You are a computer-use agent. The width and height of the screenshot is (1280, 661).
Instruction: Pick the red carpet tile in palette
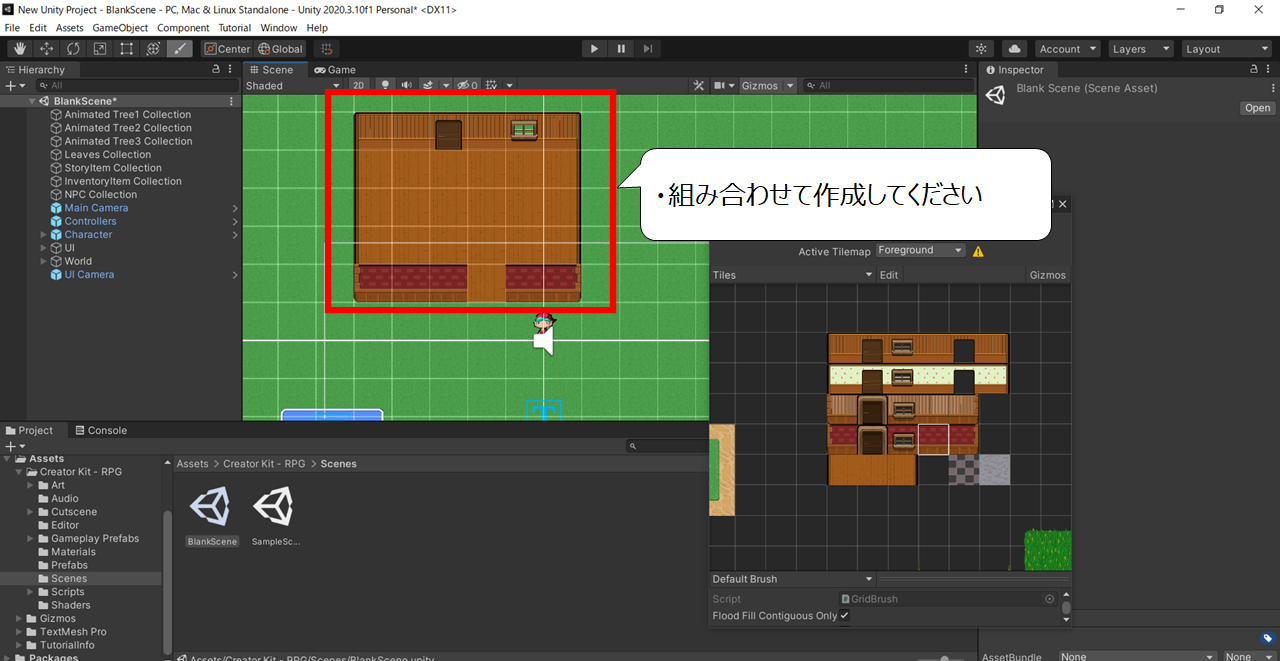[x=933, y=439]
